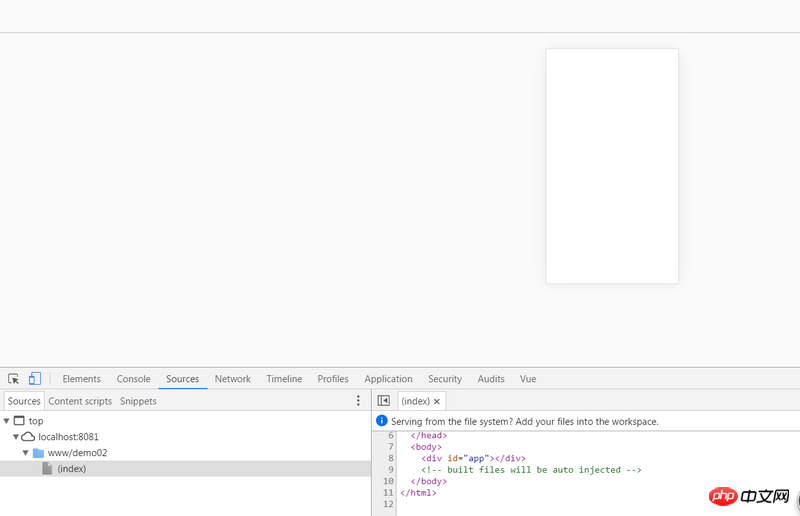Image resolution: width=800 pixels, height=516 pixels.
Task: Click line number 11 in the gutter
Action: click(388, 493)
